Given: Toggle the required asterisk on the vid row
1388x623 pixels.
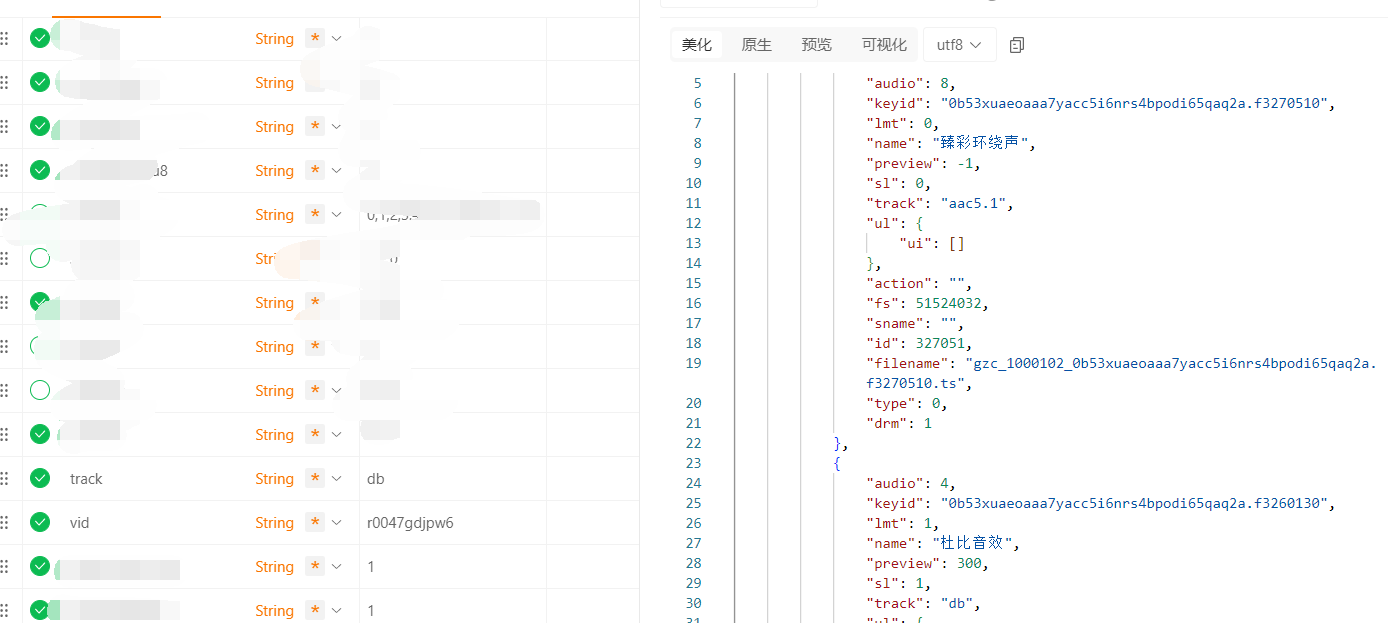Looking at the screenshot, I should (316, 523).
